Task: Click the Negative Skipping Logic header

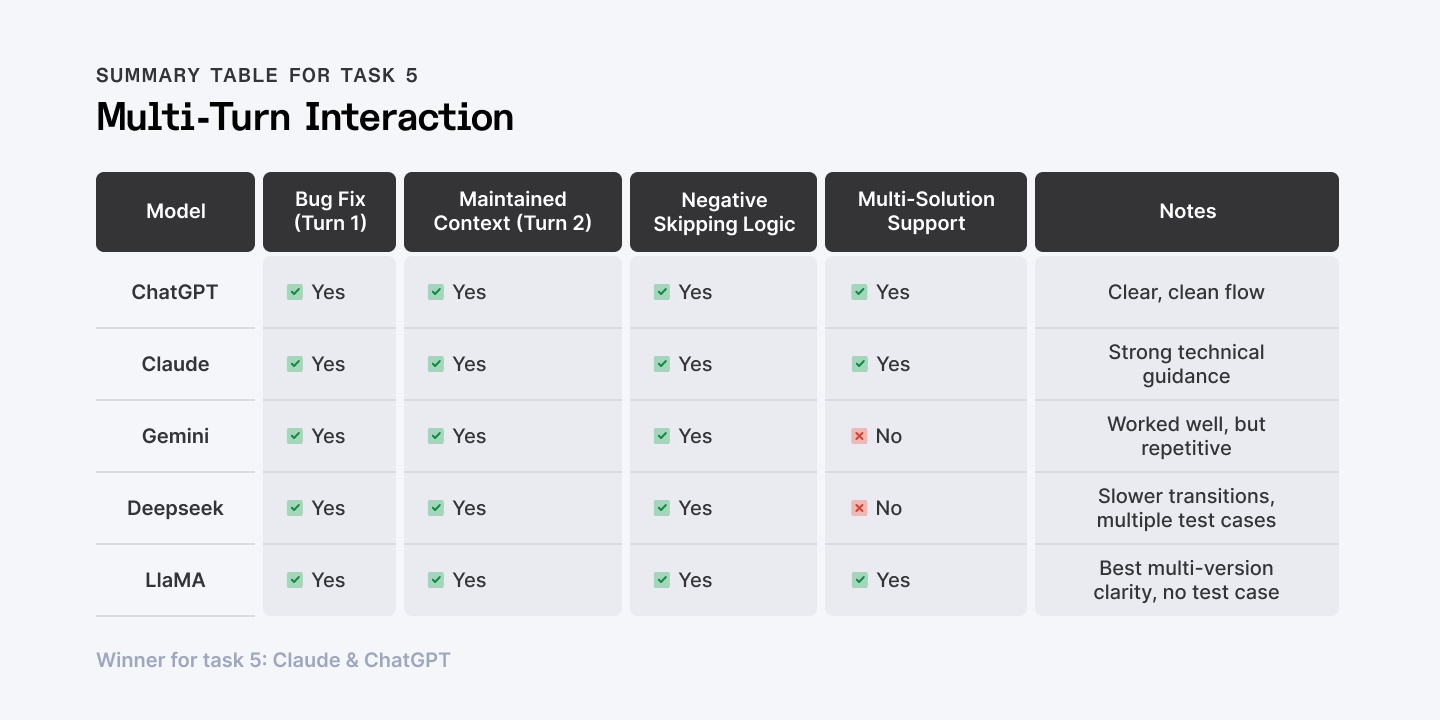Action: (x=724, y=211)
